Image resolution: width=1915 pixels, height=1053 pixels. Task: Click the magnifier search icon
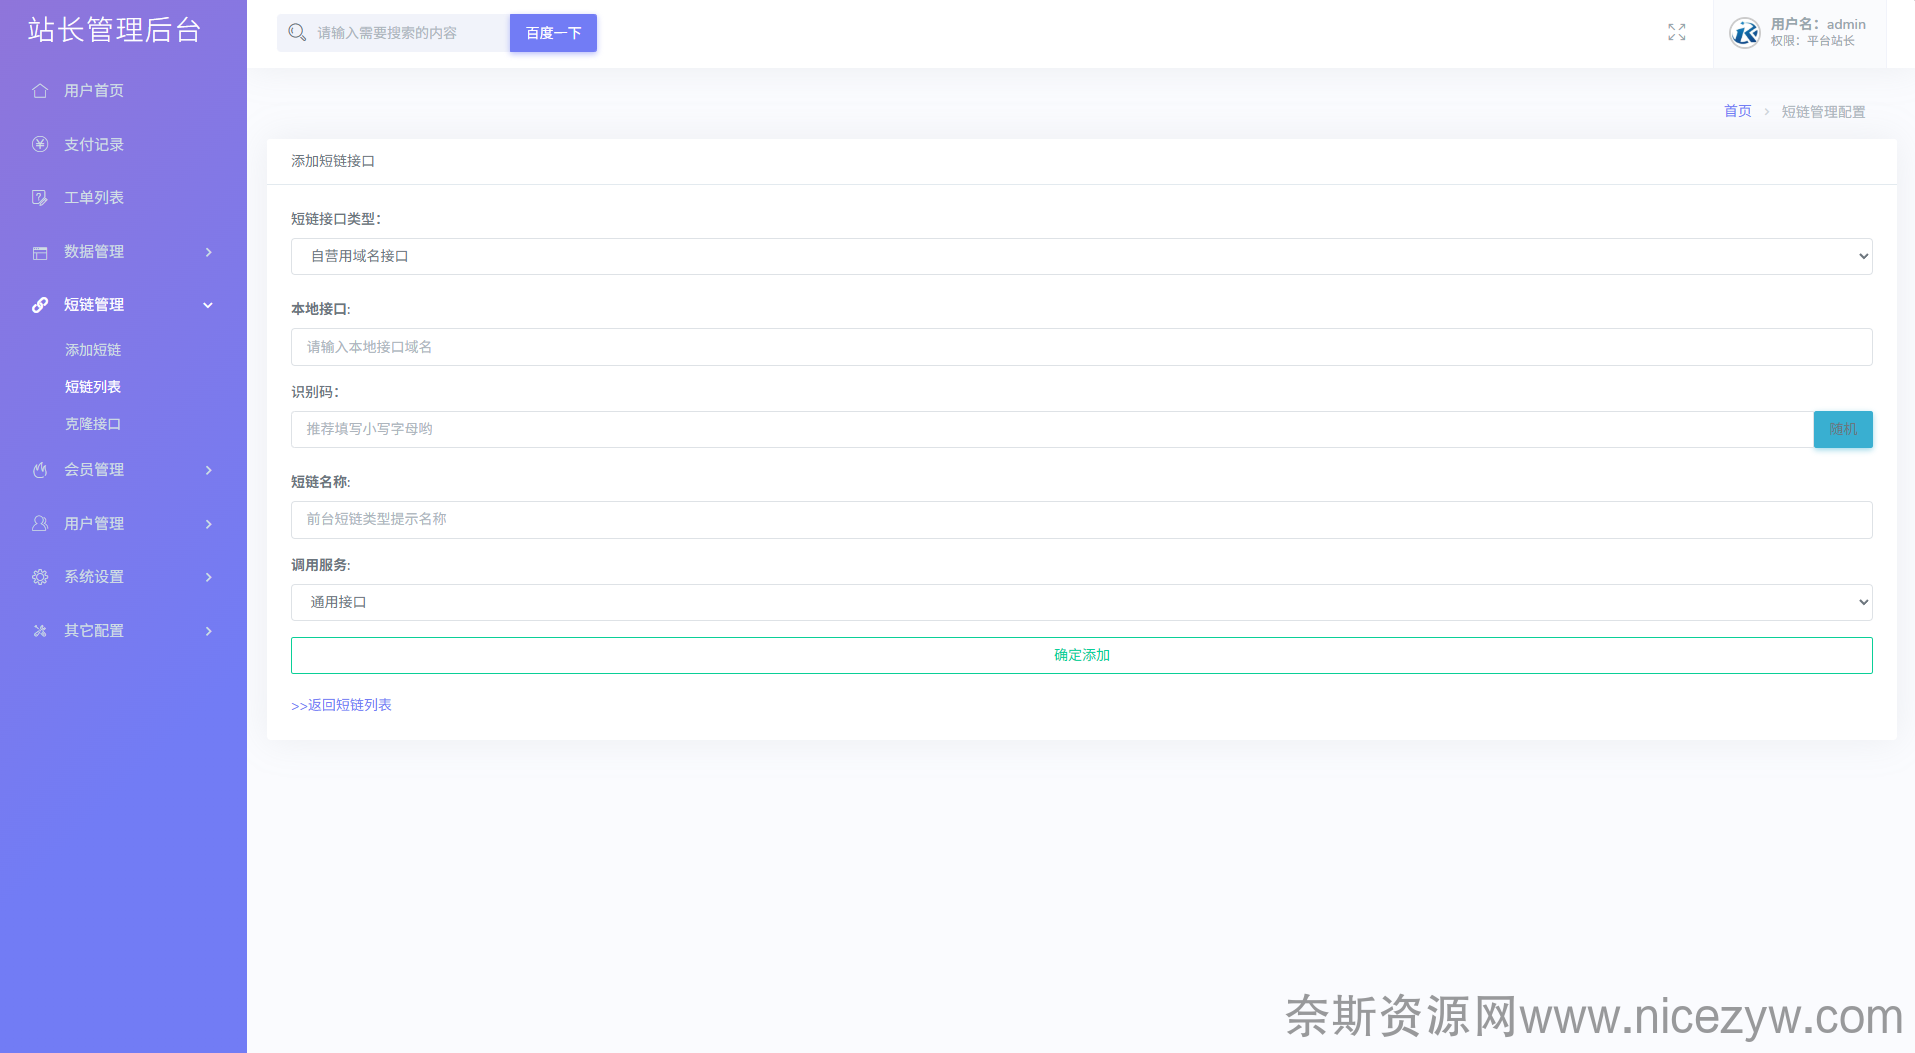coord(297,33)
